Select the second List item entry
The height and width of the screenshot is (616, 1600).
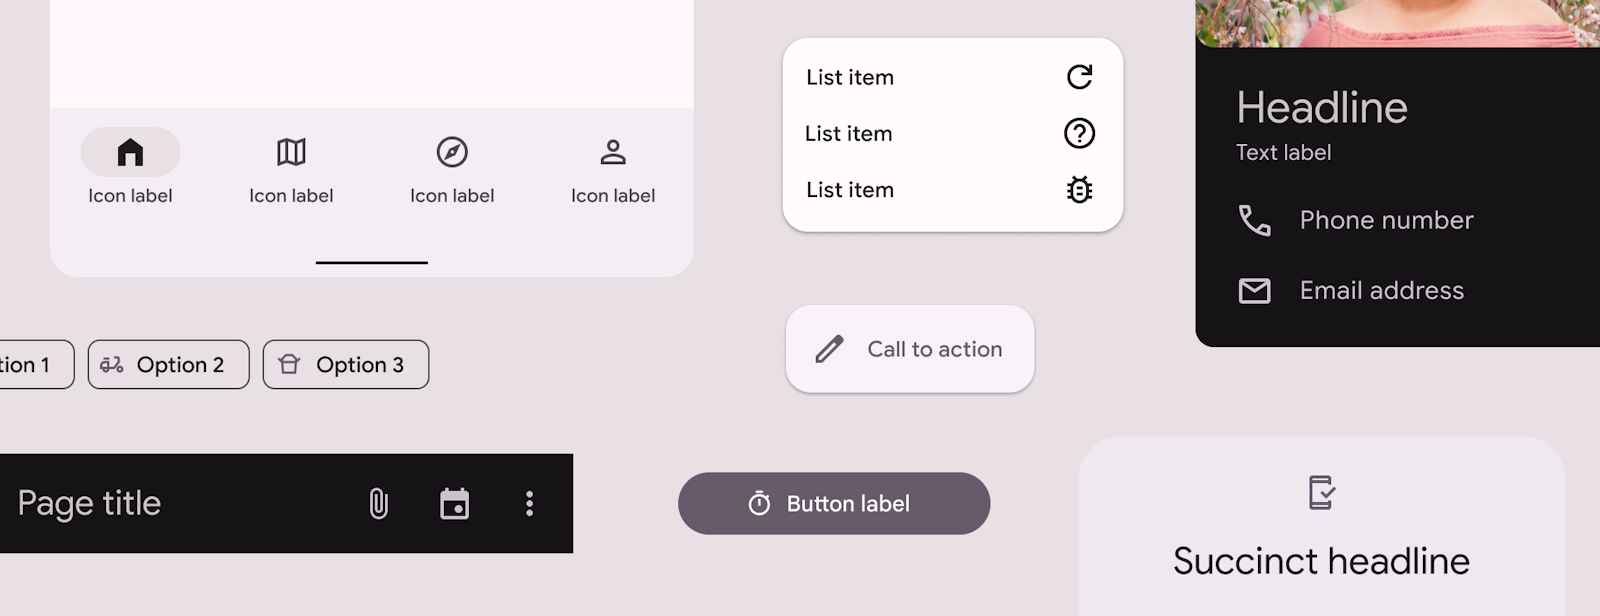(848, 133)
